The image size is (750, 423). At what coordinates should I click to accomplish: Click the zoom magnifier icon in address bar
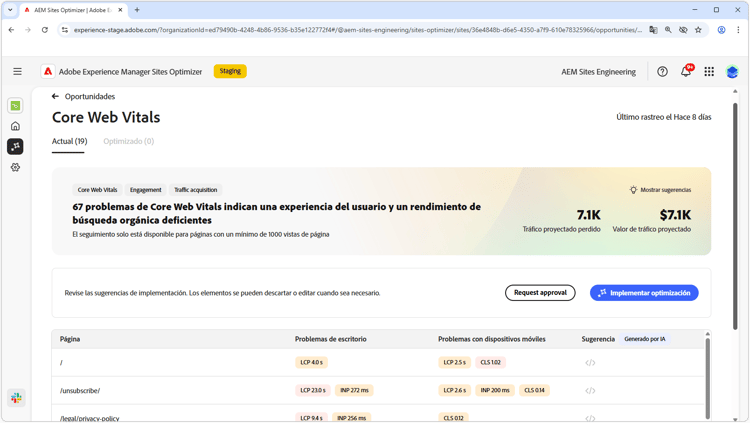(668, 30)
